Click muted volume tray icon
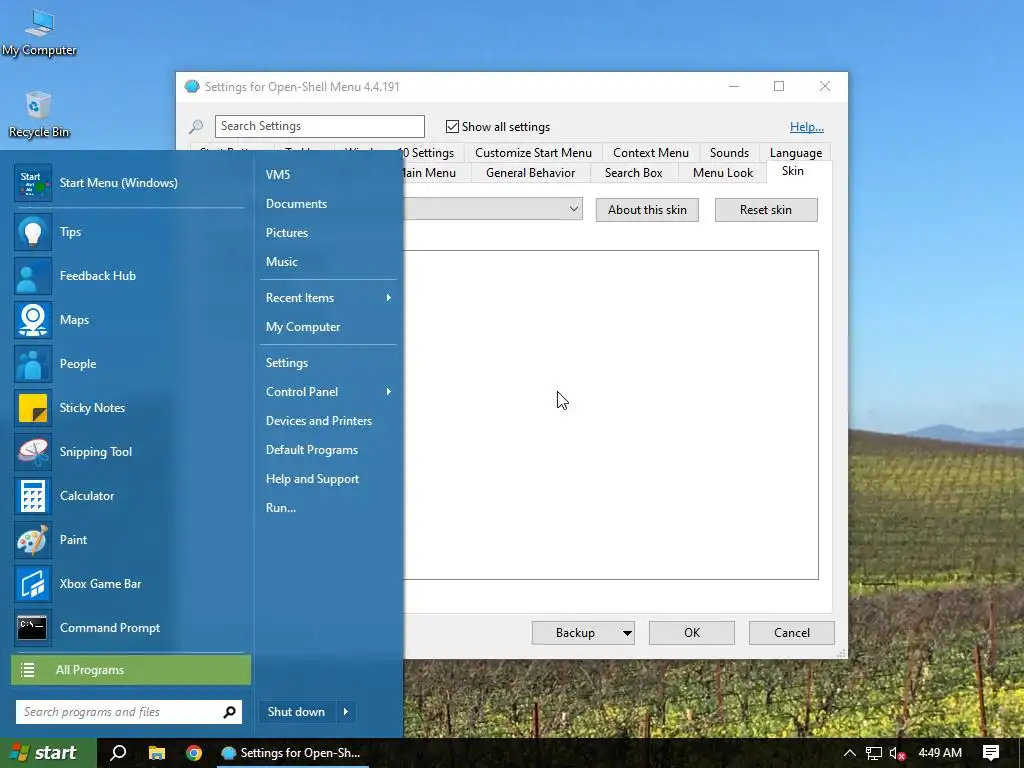This screenshot has height=768, width=1024. tap(897, 754)
